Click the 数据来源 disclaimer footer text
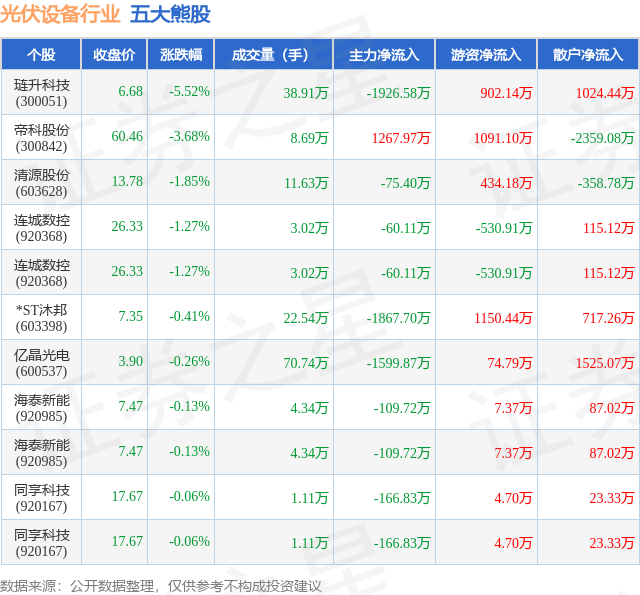640x595 pixels. [x=161, y=586]
